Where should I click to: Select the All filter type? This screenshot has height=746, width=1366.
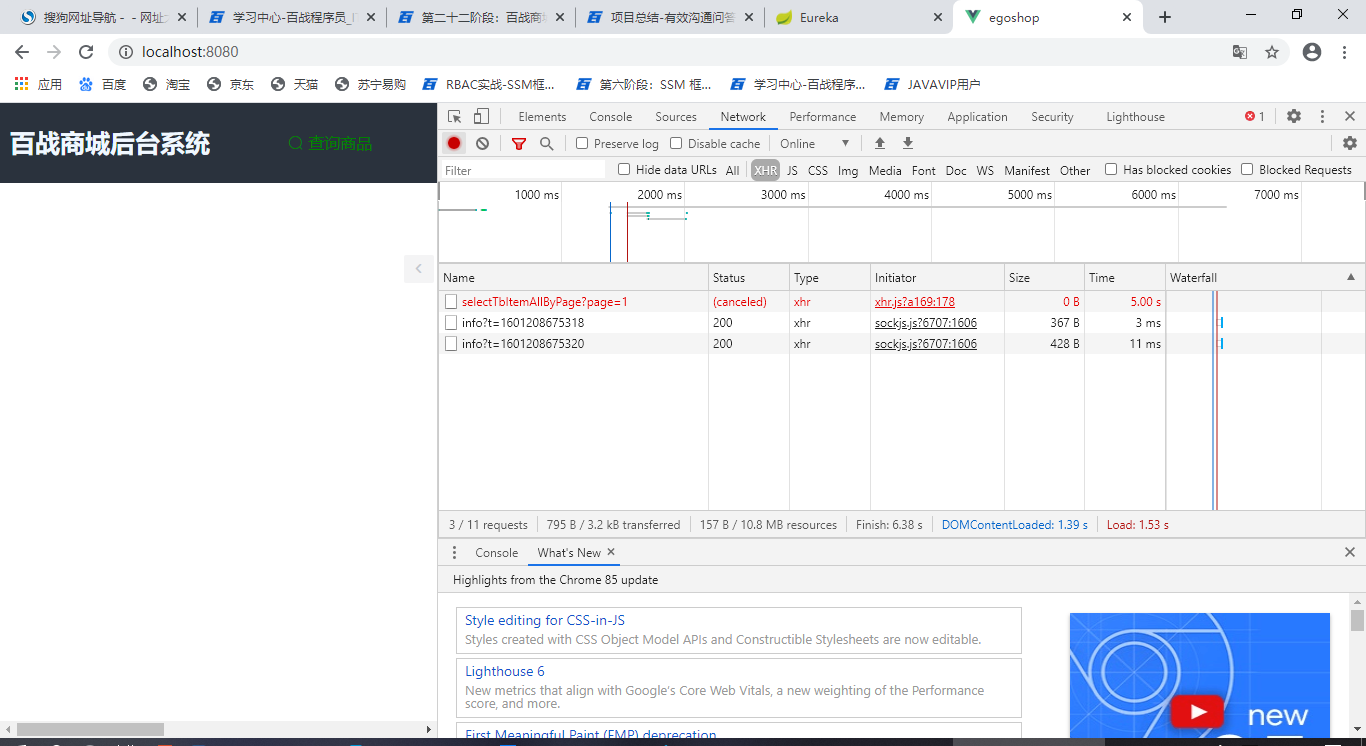pos(733,170)
